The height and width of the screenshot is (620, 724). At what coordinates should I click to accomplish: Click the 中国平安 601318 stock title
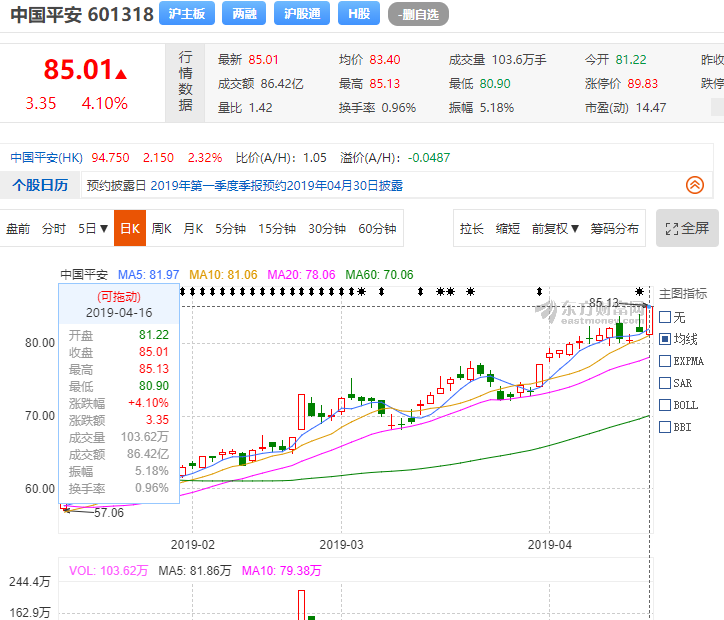[x=82, y=14]
